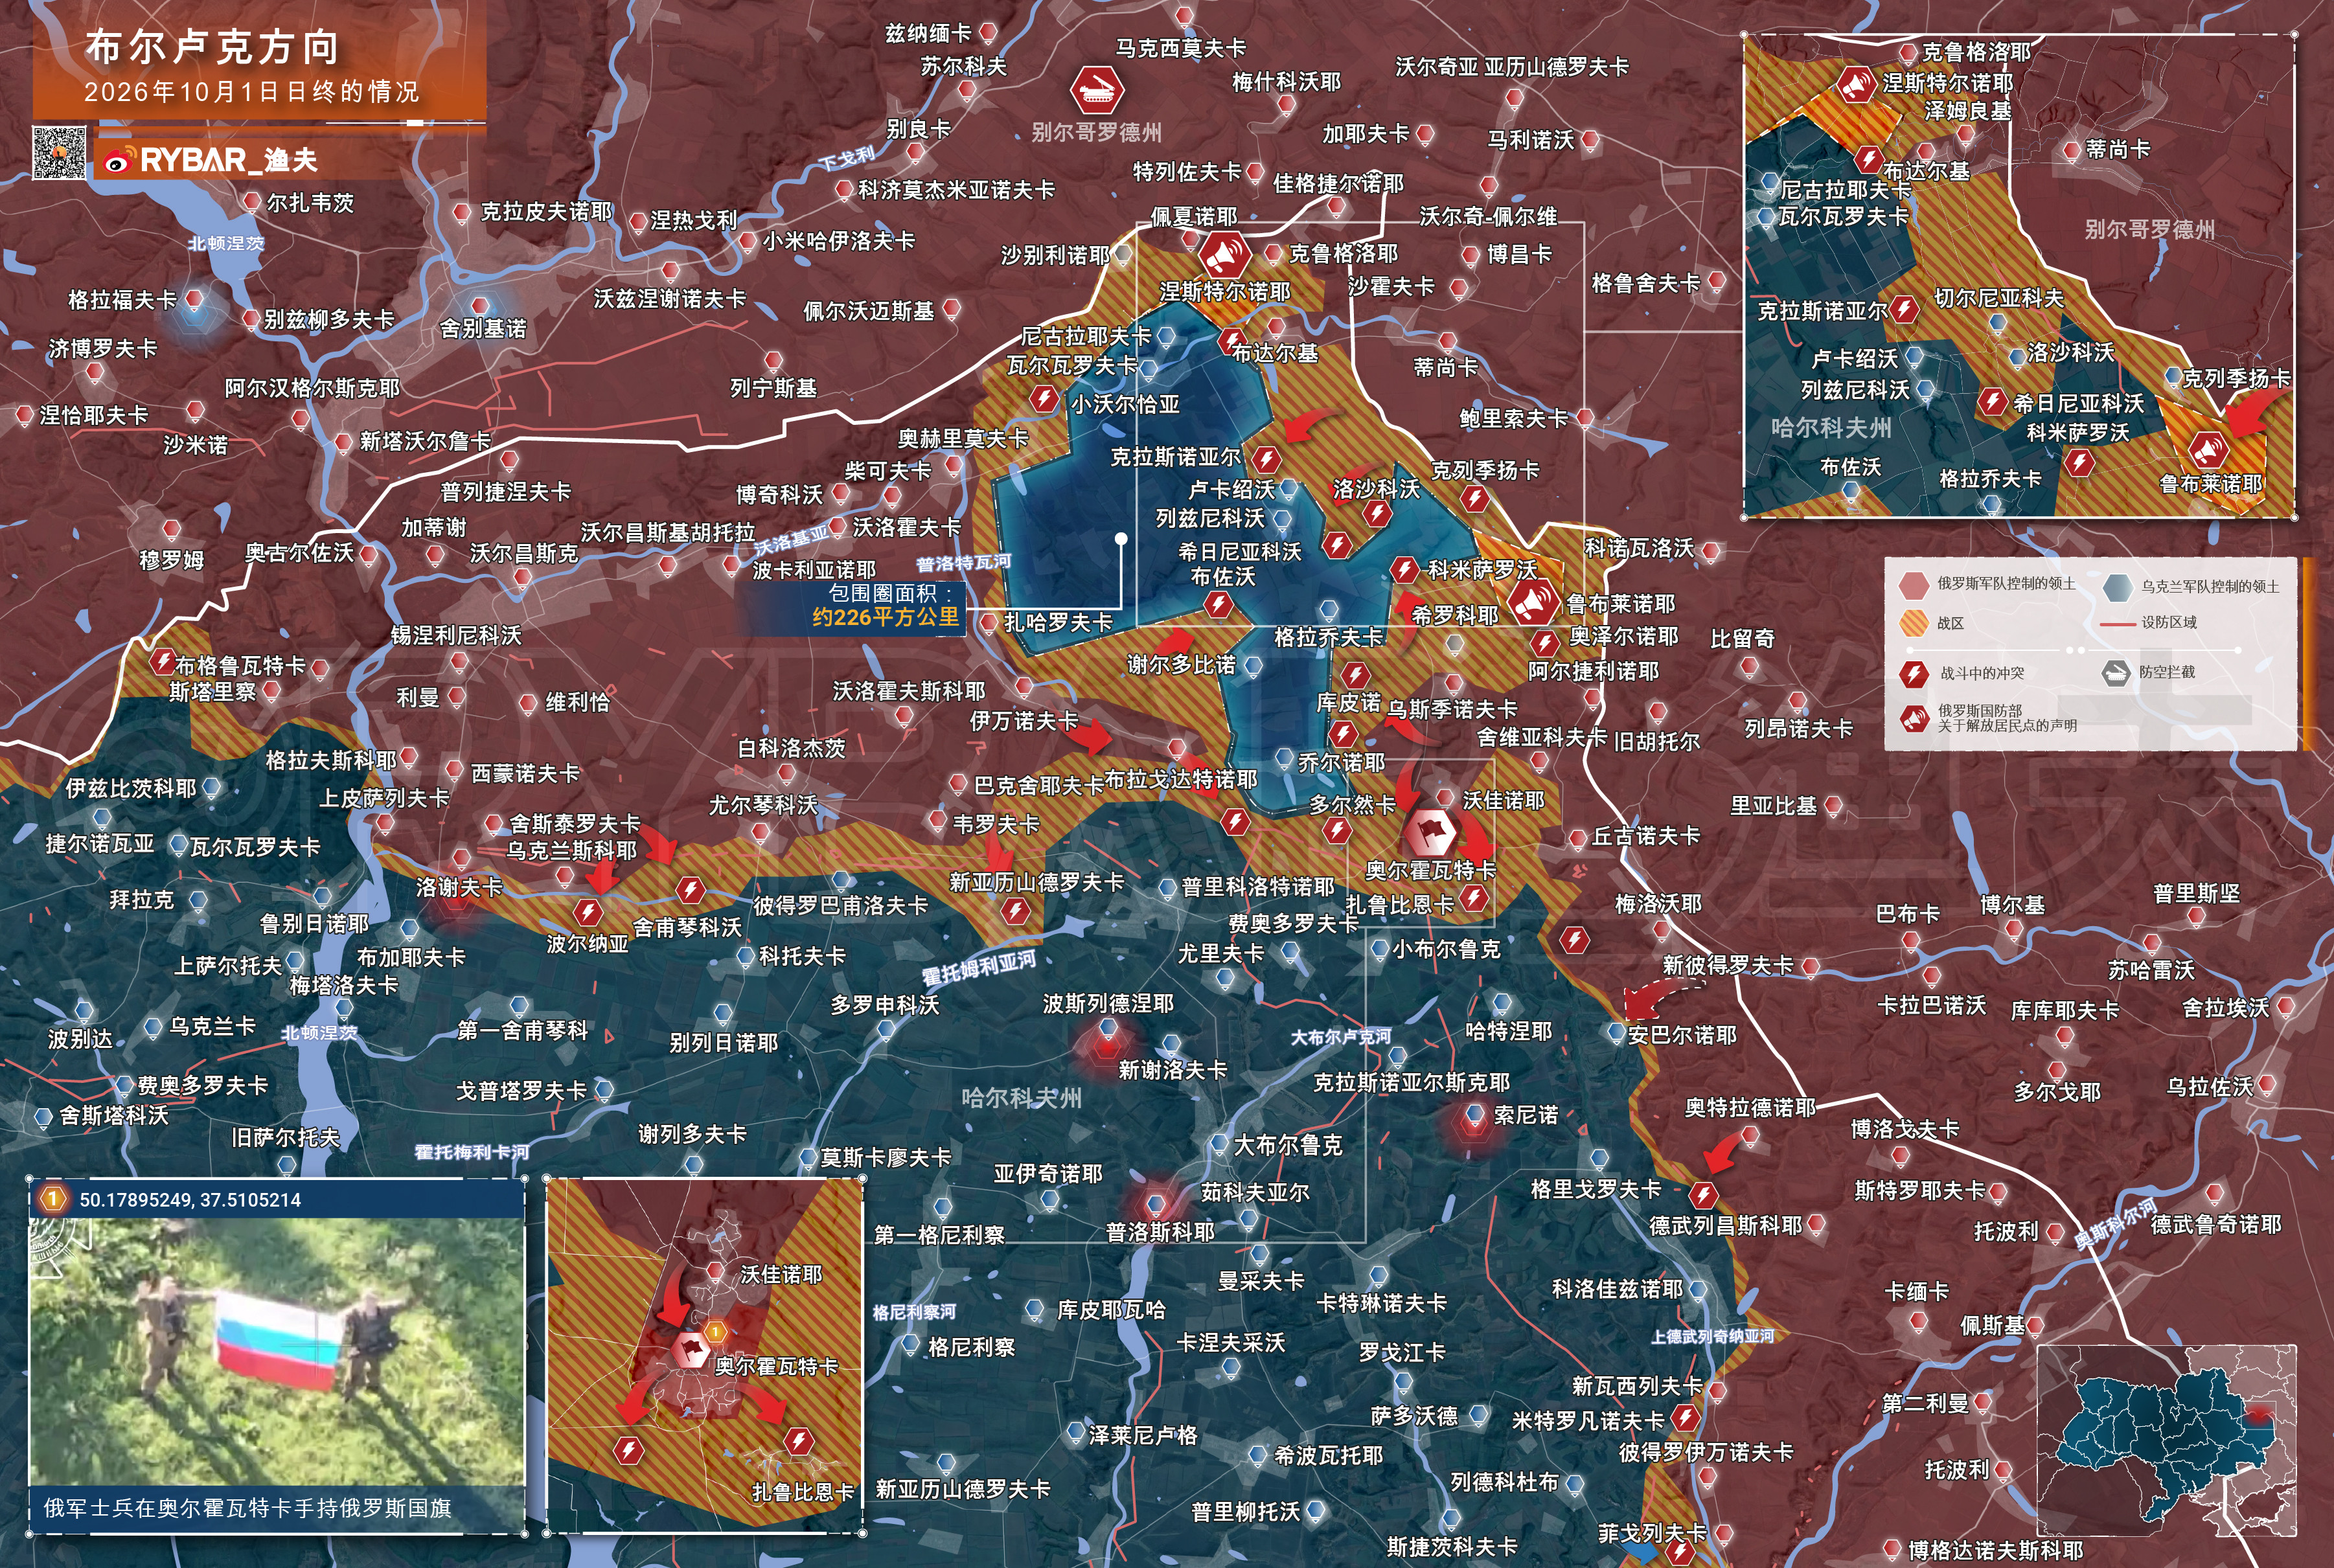The image size is (2334, 1568).
Task: Click megaphone icon left of 鲁布莱诺耶 main map
Action: point(1532,602)
